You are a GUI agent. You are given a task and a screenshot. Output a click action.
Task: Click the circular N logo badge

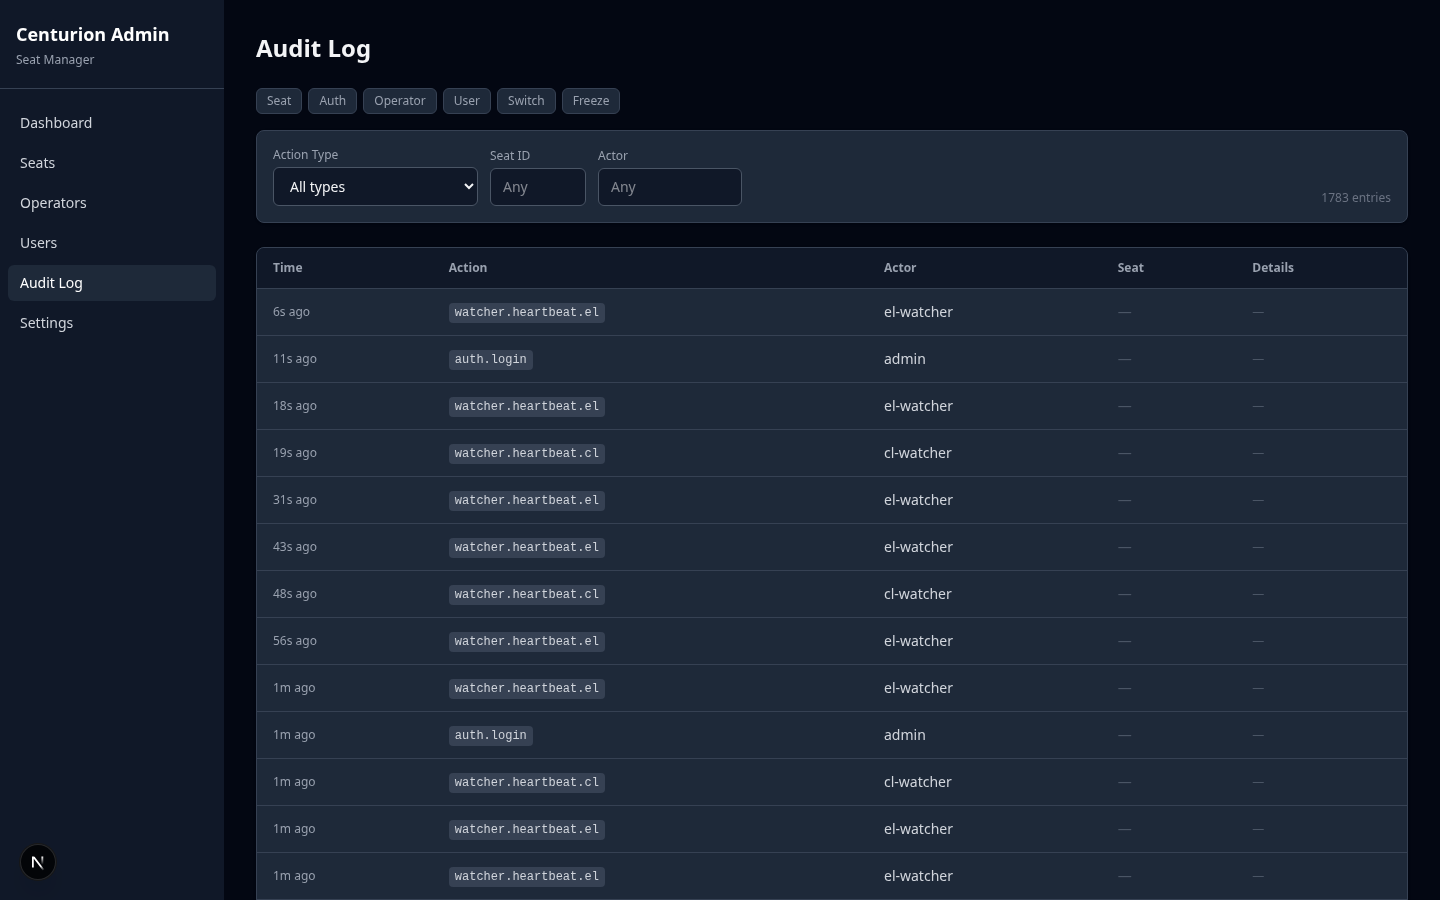(38, 862)
